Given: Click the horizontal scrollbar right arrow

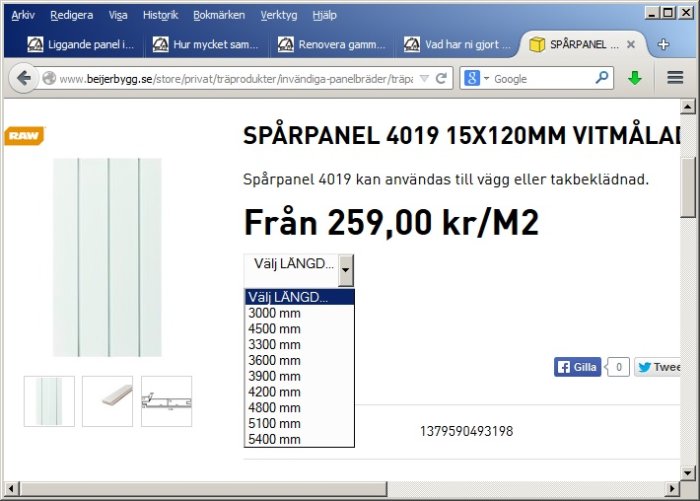Looking at the screenshot, I should point(672,488).
